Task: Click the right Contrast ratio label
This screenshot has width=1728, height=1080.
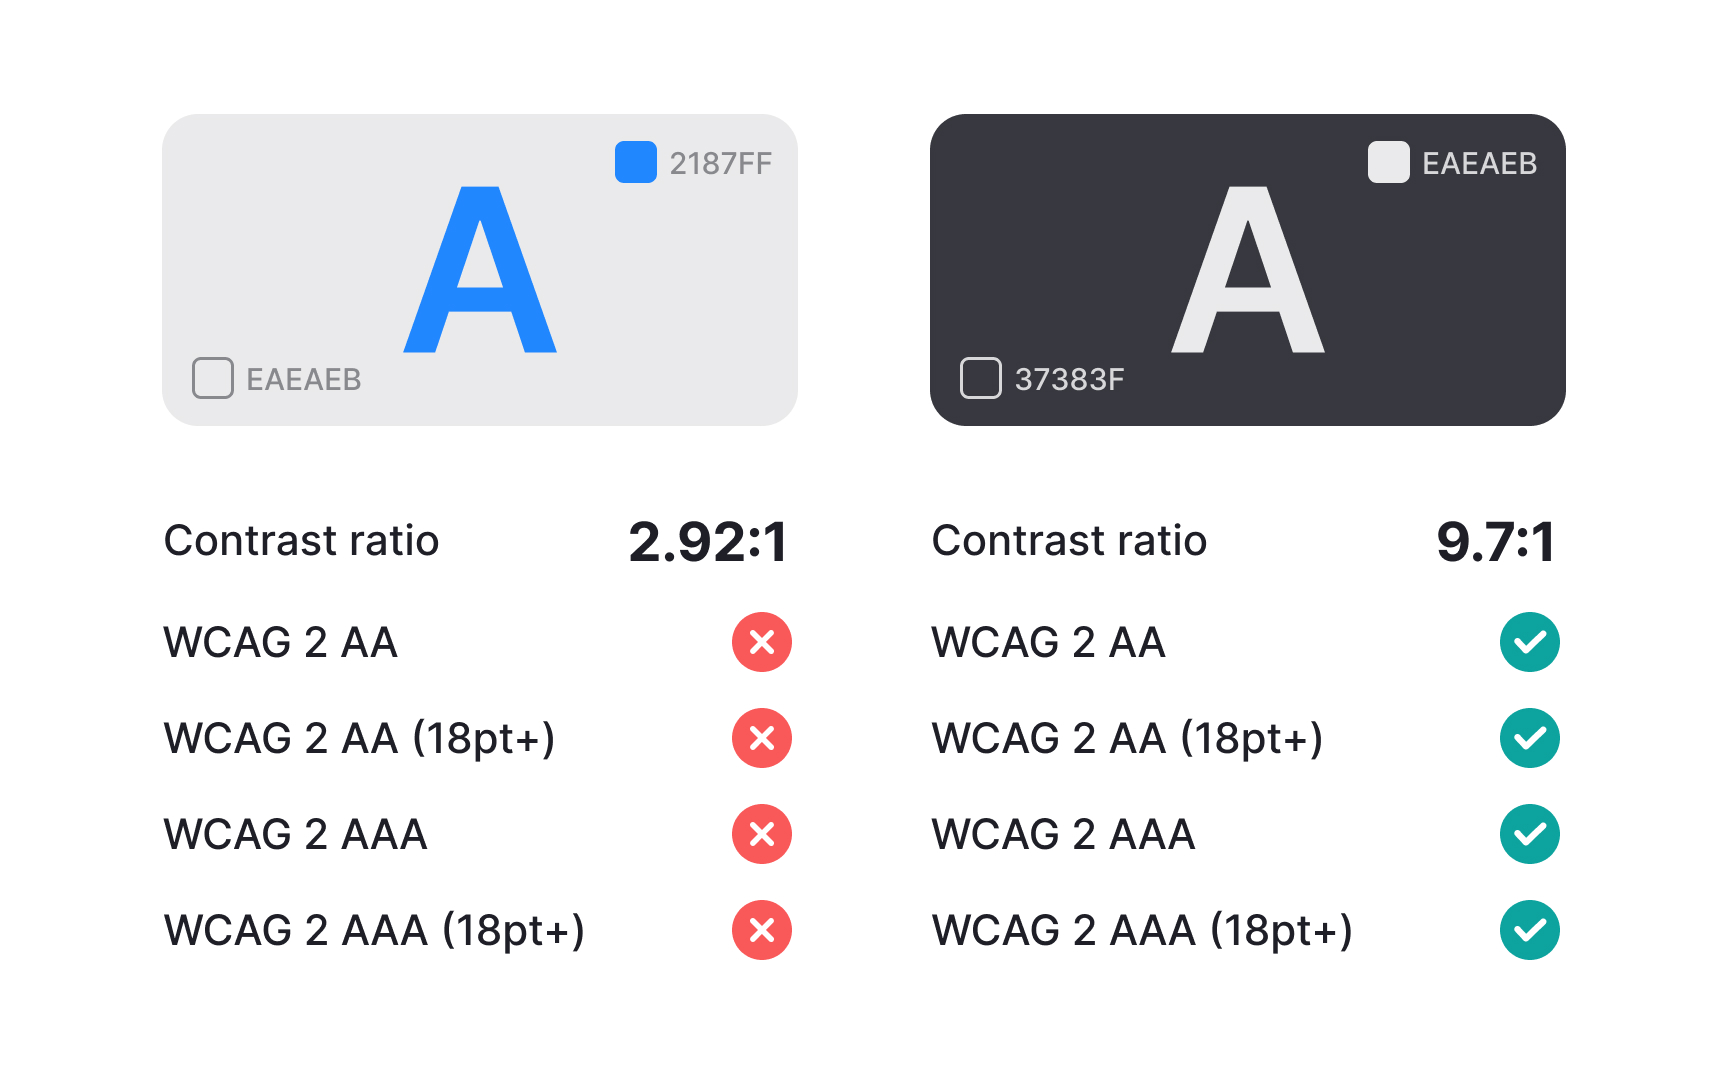Action: [1069, 541]
